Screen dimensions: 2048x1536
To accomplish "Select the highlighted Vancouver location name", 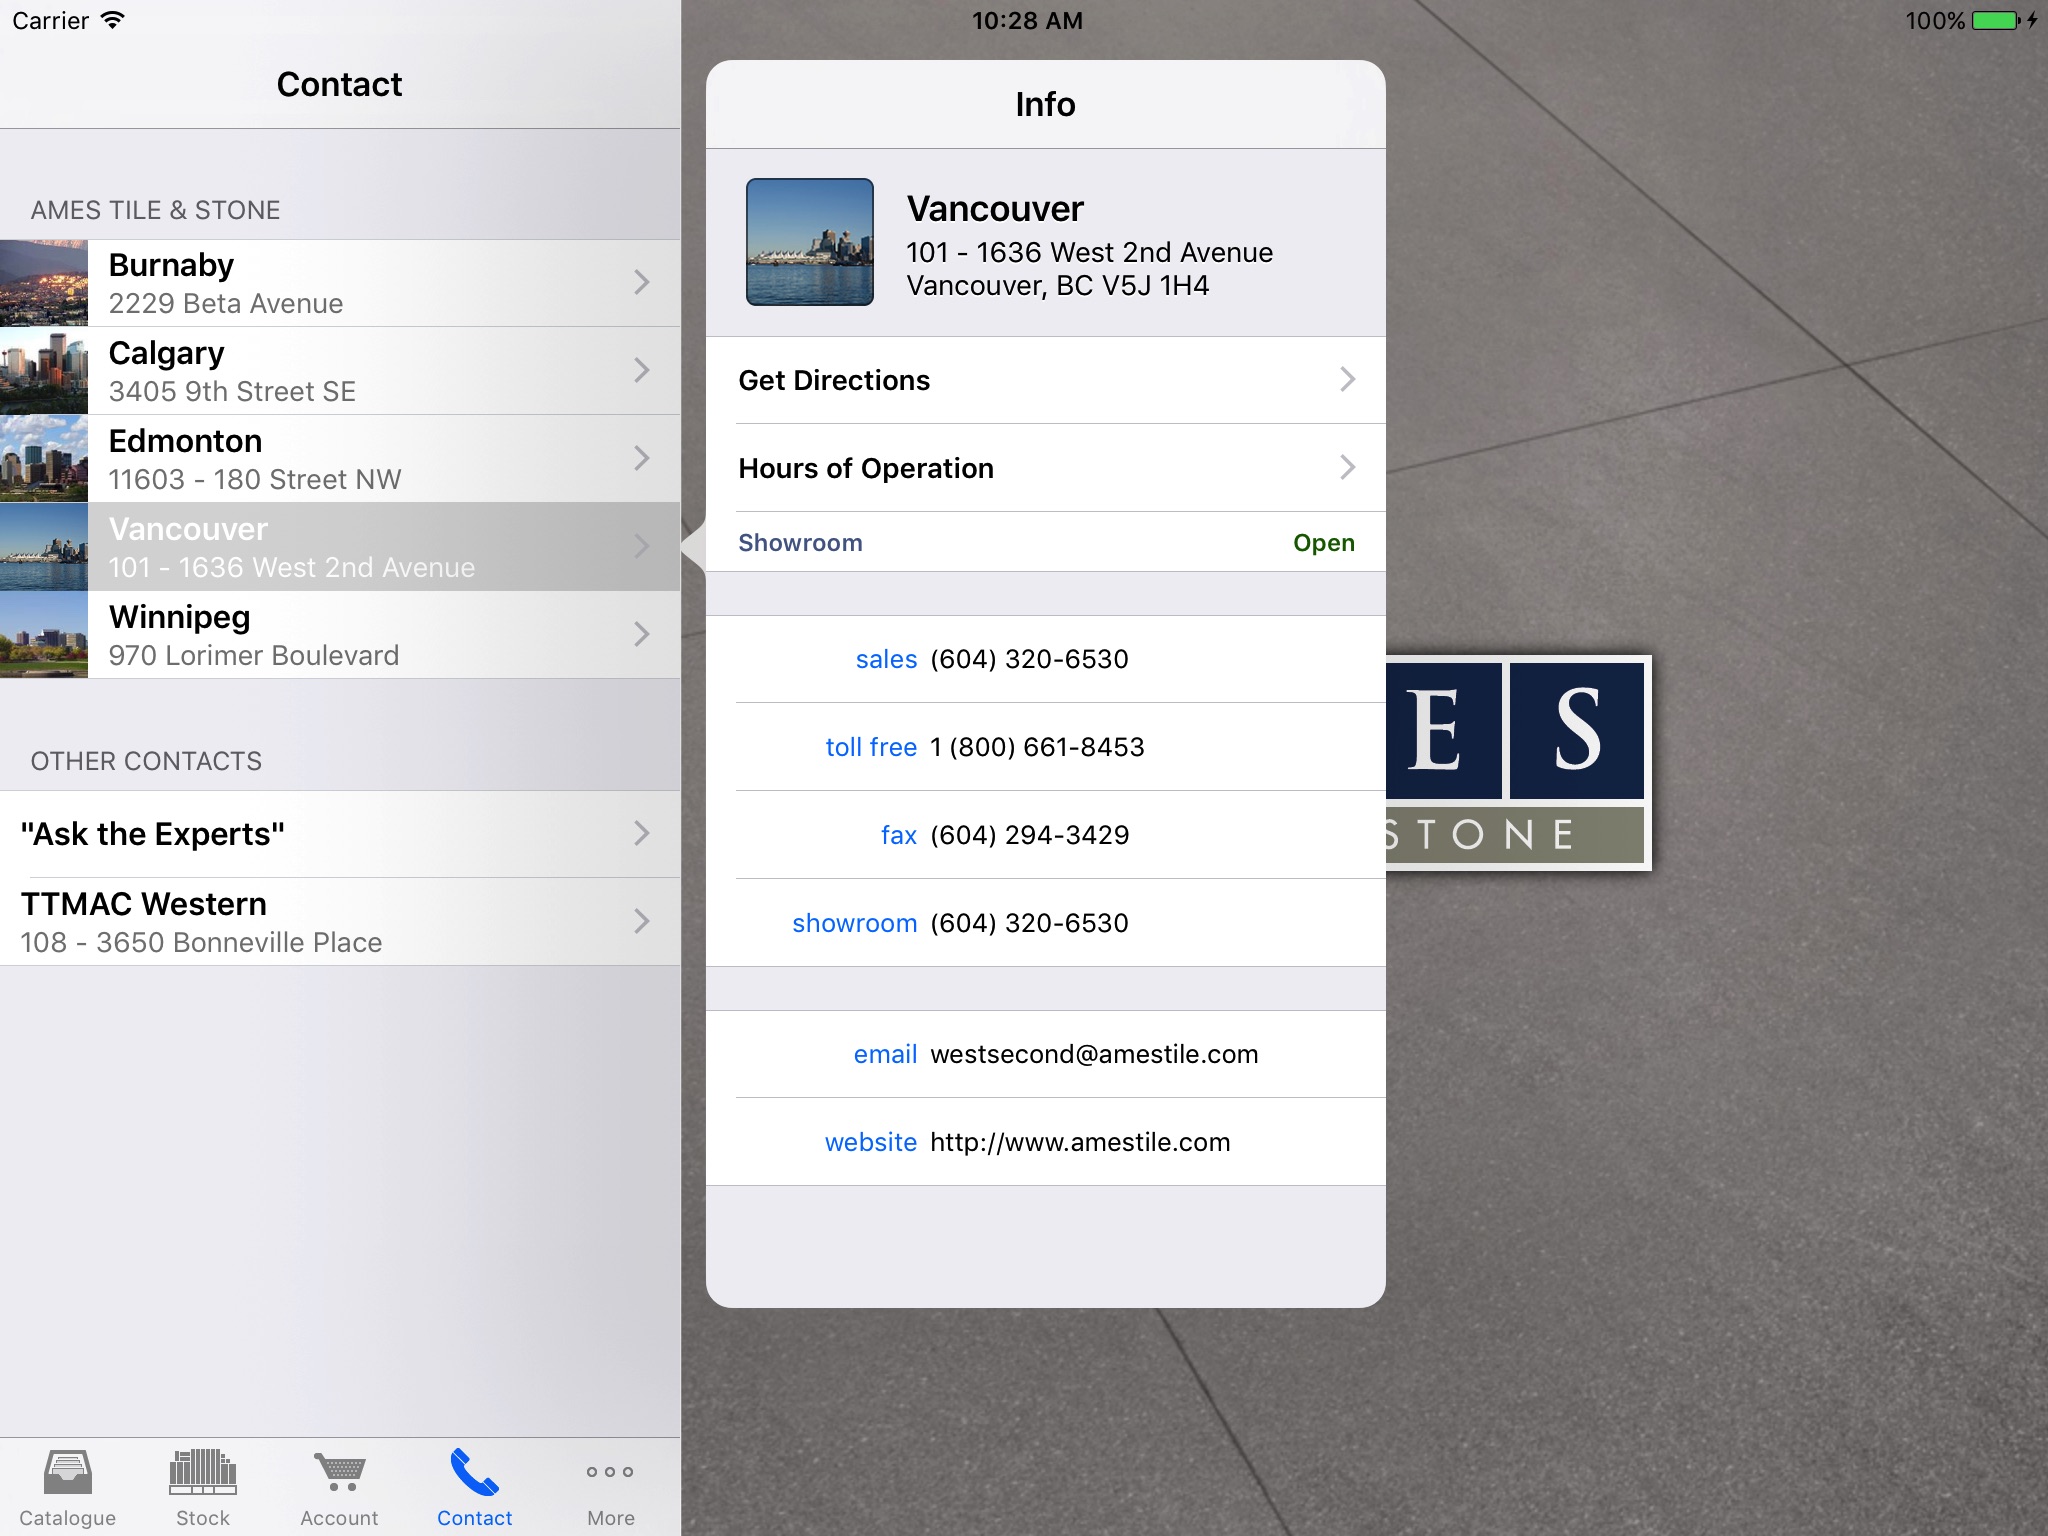I will pos(188,529).
